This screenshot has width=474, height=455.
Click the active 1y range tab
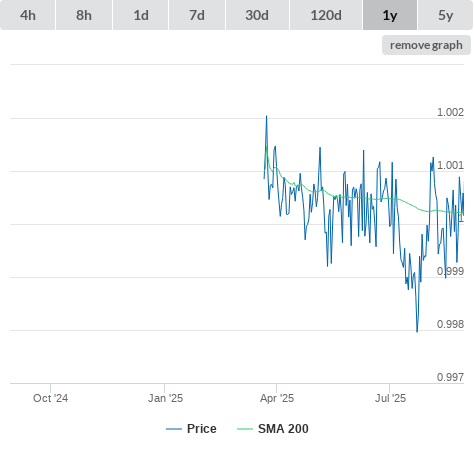click(390, 15)
